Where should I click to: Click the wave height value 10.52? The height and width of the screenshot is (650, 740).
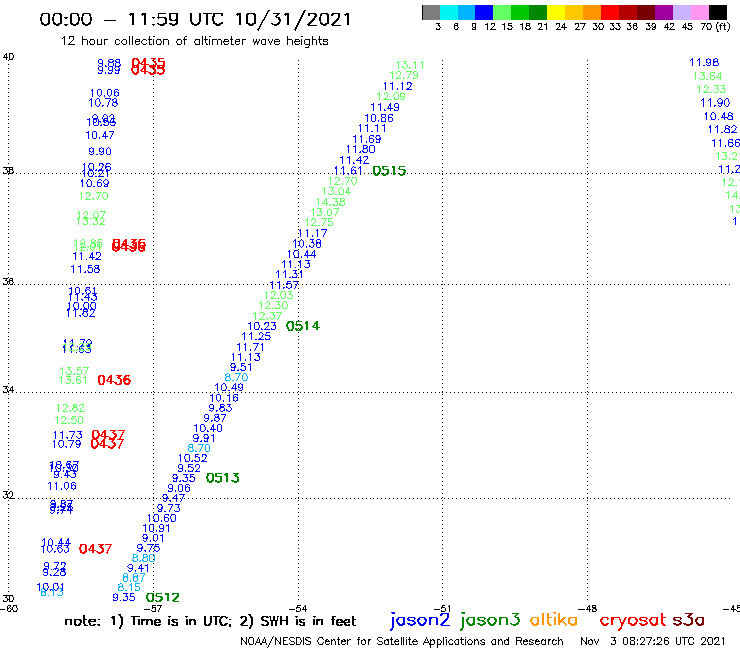click(x=193, y=458)
